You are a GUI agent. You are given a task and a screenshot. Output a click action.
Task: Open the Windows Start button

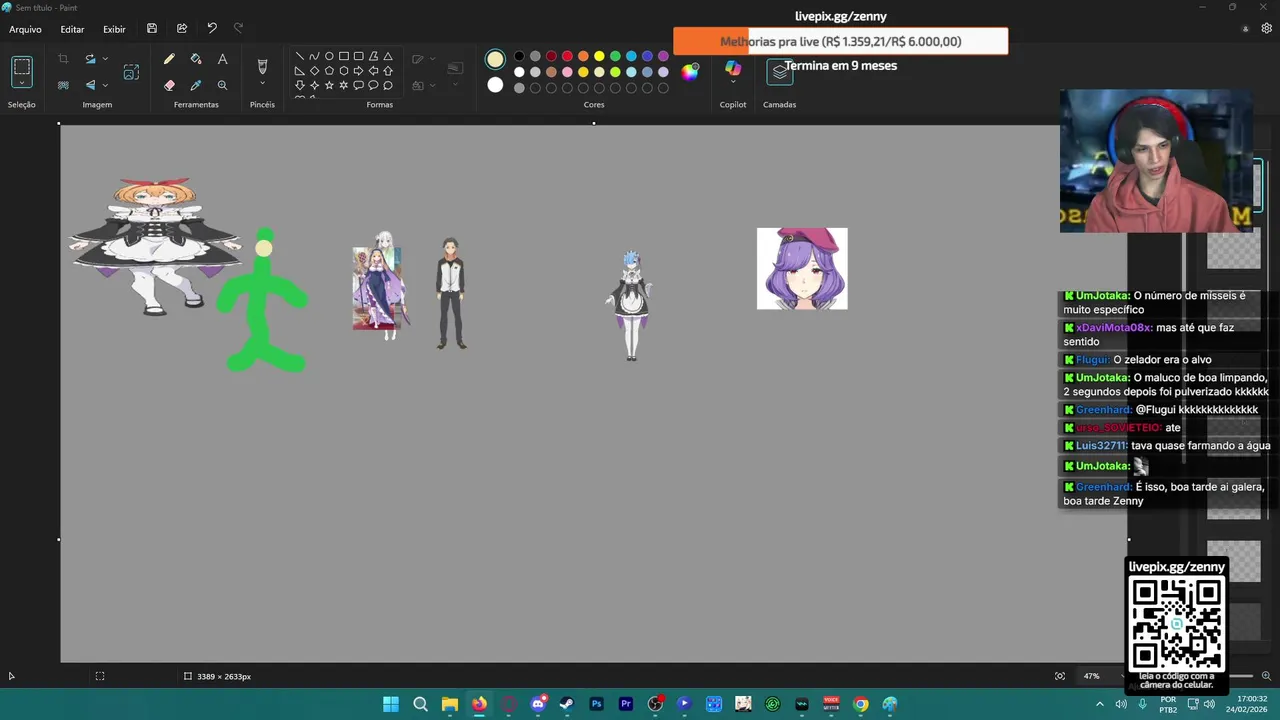click(x=391, y=704)
